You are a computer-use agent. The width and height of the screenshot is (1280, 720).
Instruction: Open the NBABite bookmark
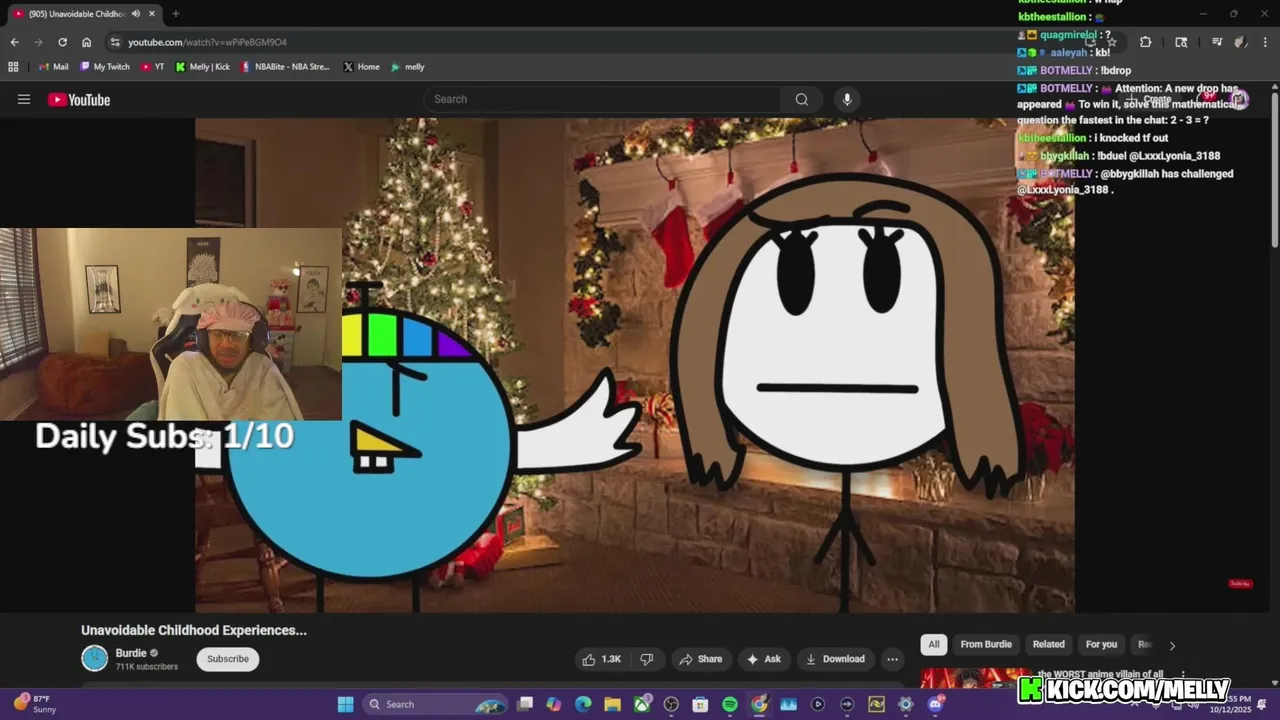click(x=286, y=67)
